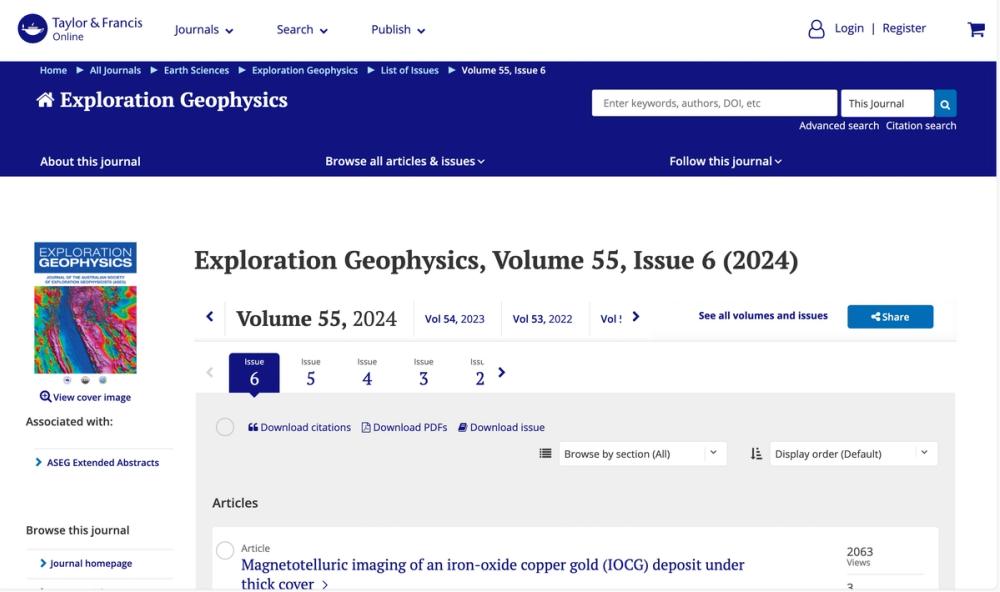Expand the Search menu

click(x=302, y=30)
